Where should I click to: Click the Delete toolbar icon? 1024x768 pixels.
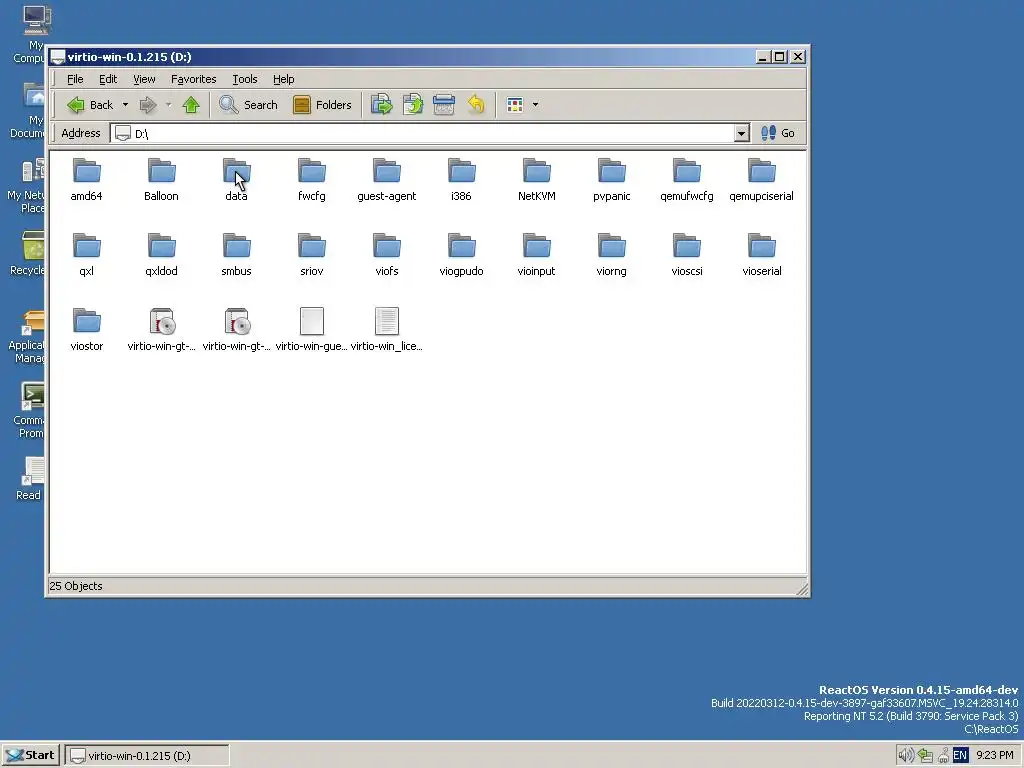[444, 104]
